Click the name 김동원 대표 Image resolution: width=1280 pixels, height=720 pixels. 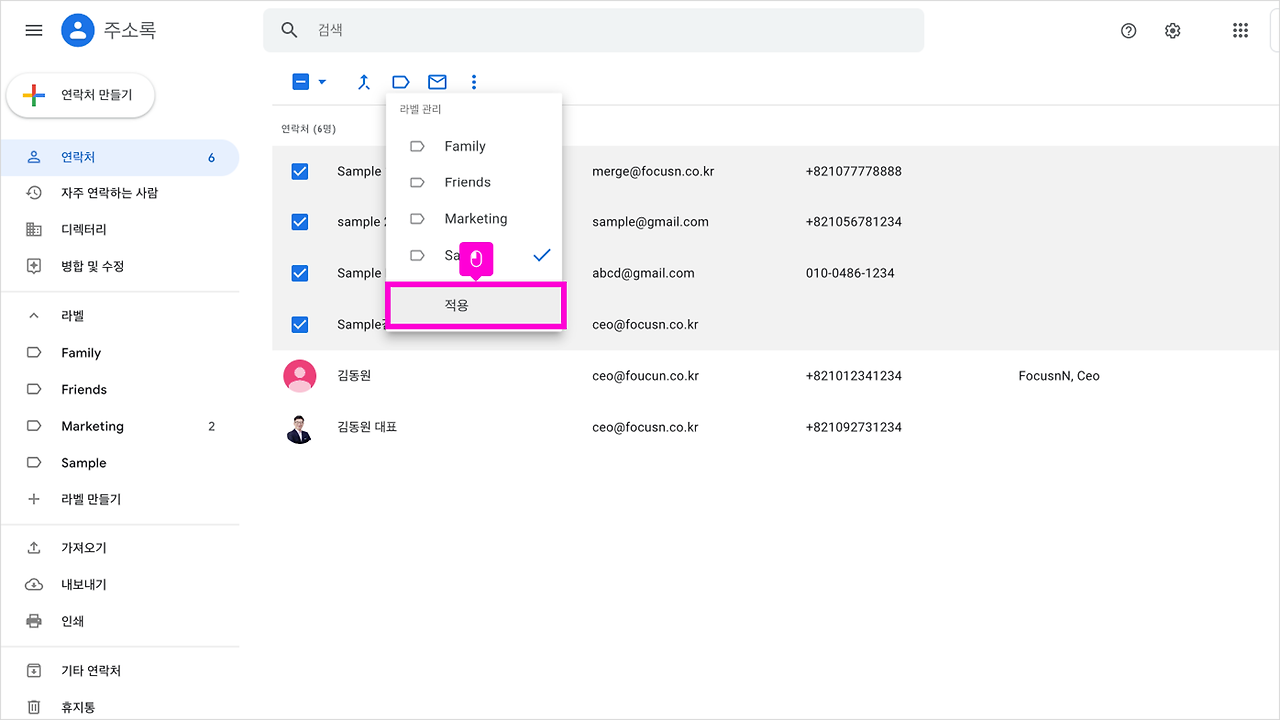pyautogui.click(x=367, y=427)
